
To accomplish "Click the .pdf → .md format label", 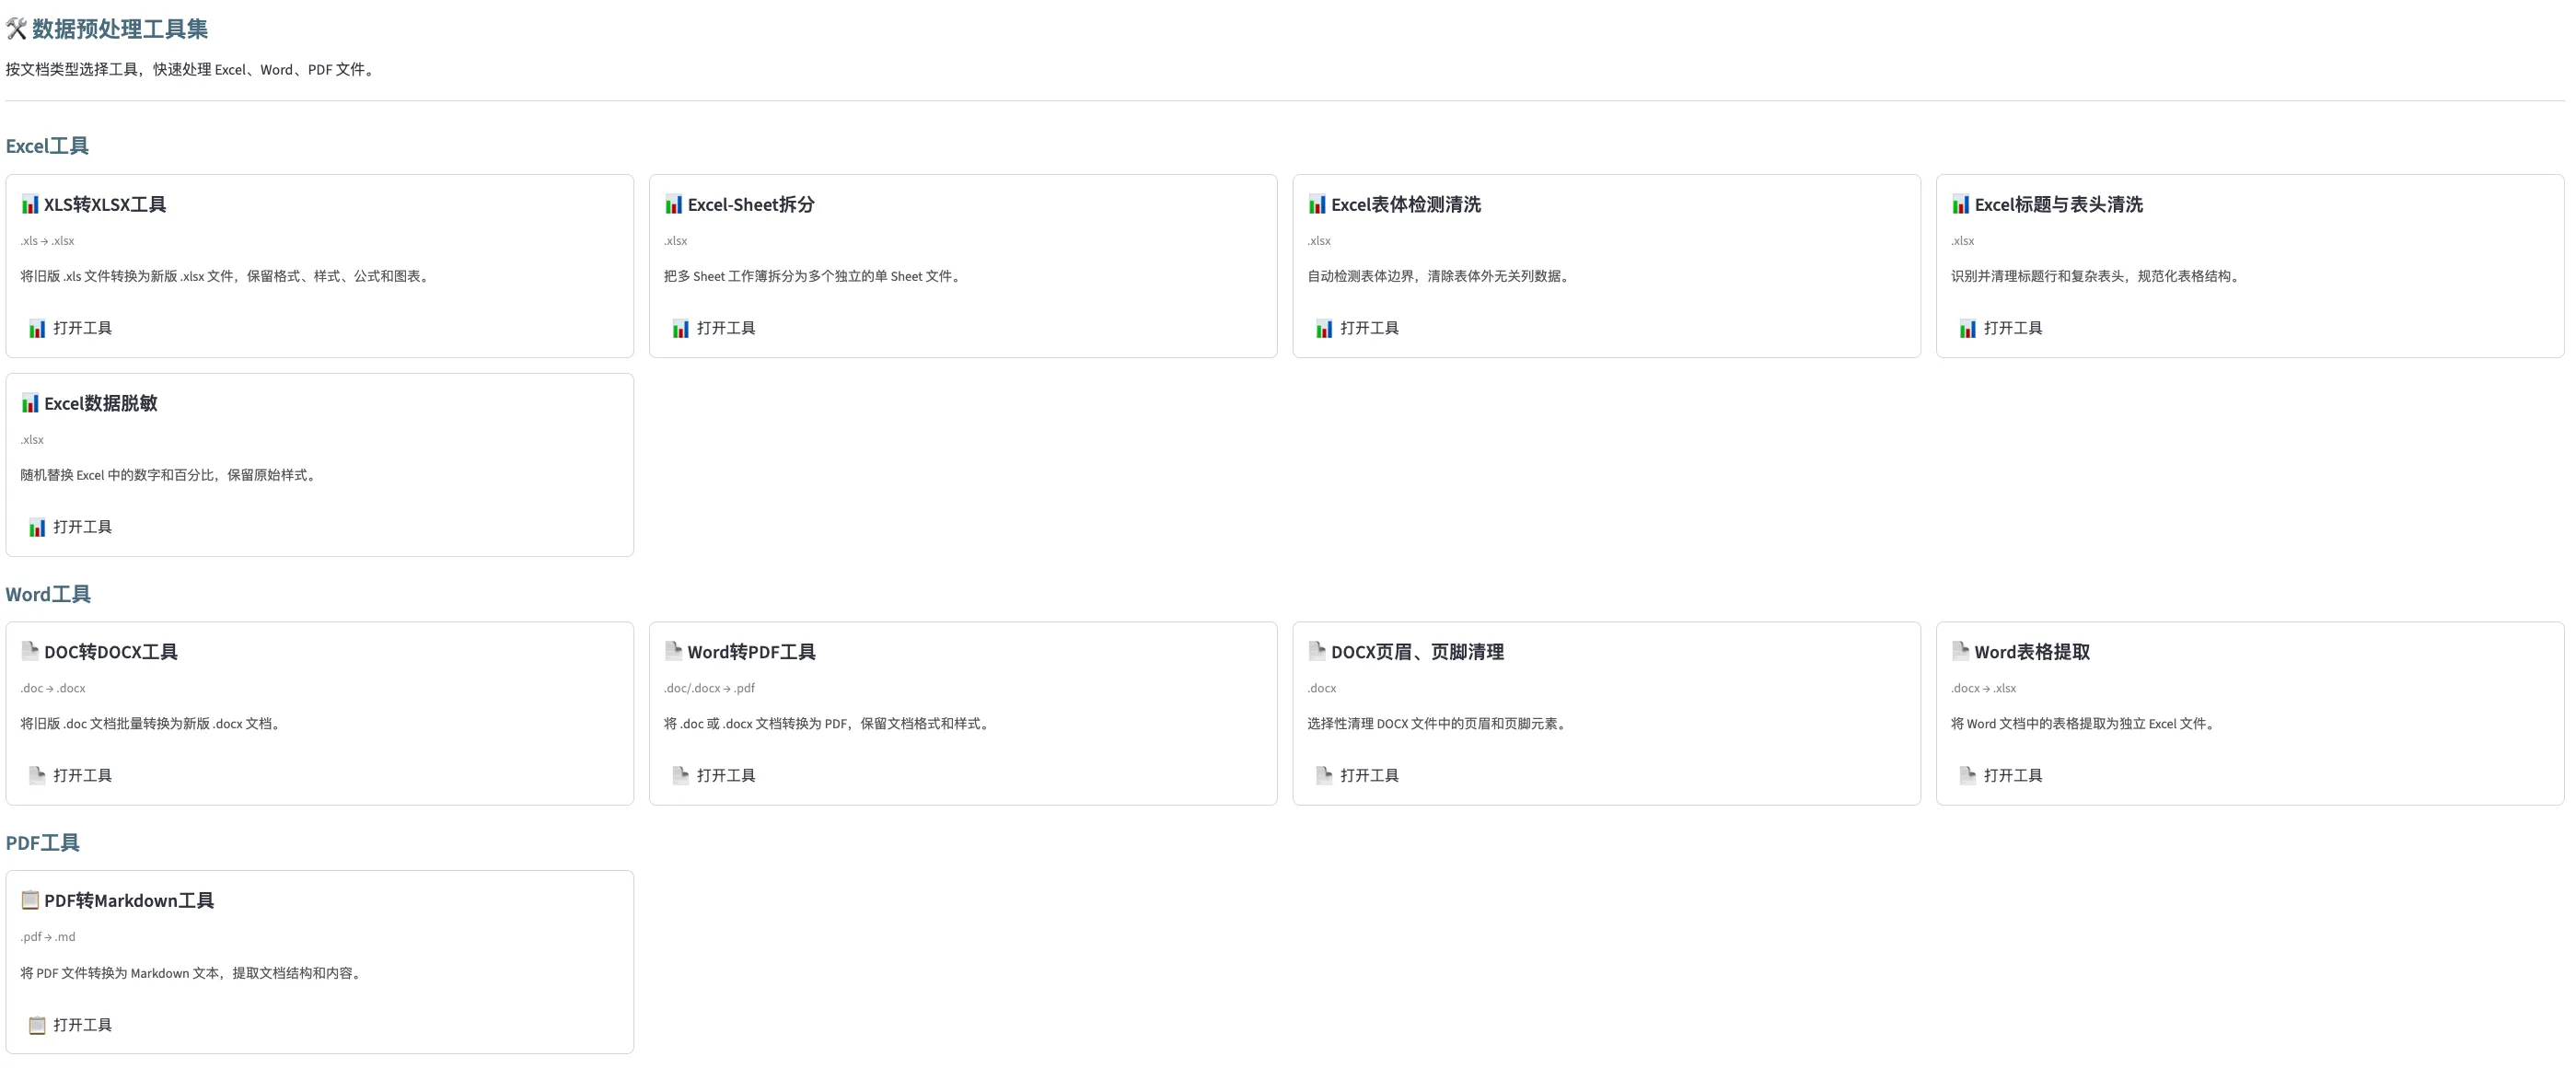I will pos(48,937).
